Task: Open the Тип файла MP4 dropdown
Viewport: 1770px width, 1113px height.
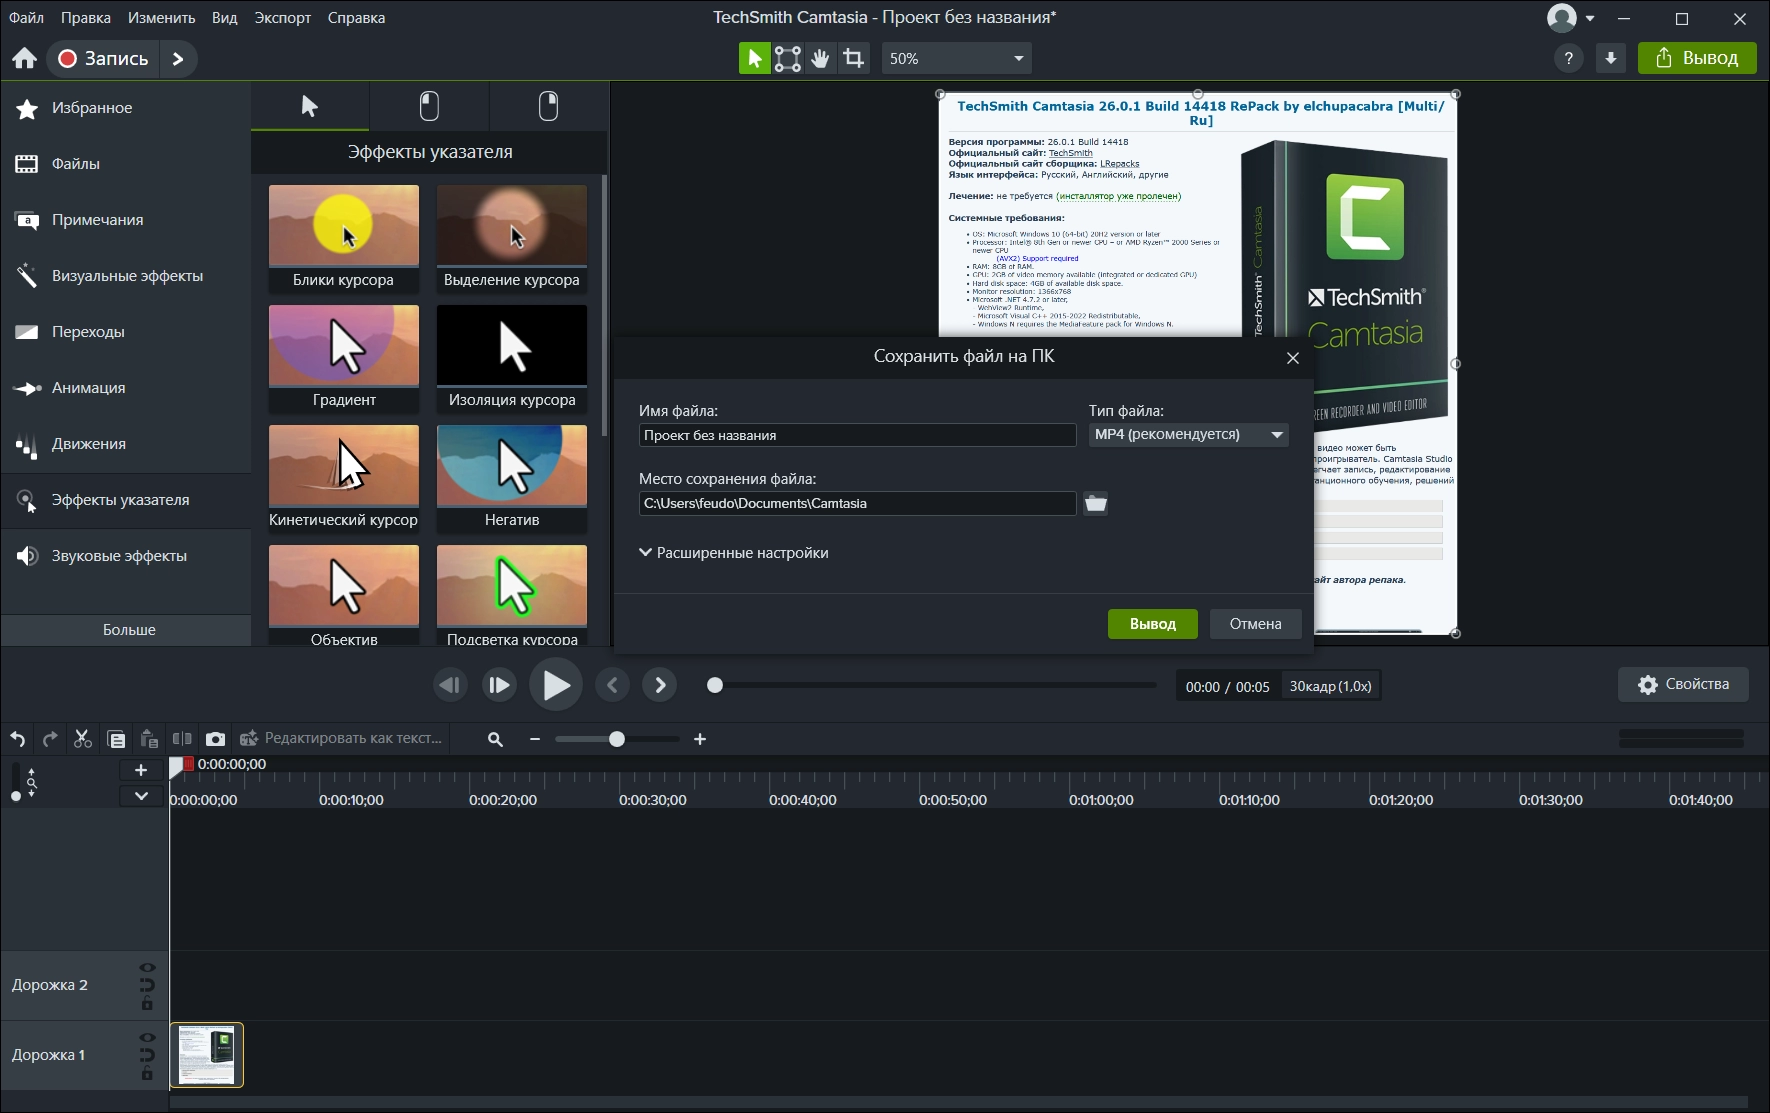Action: (1188, 435)
